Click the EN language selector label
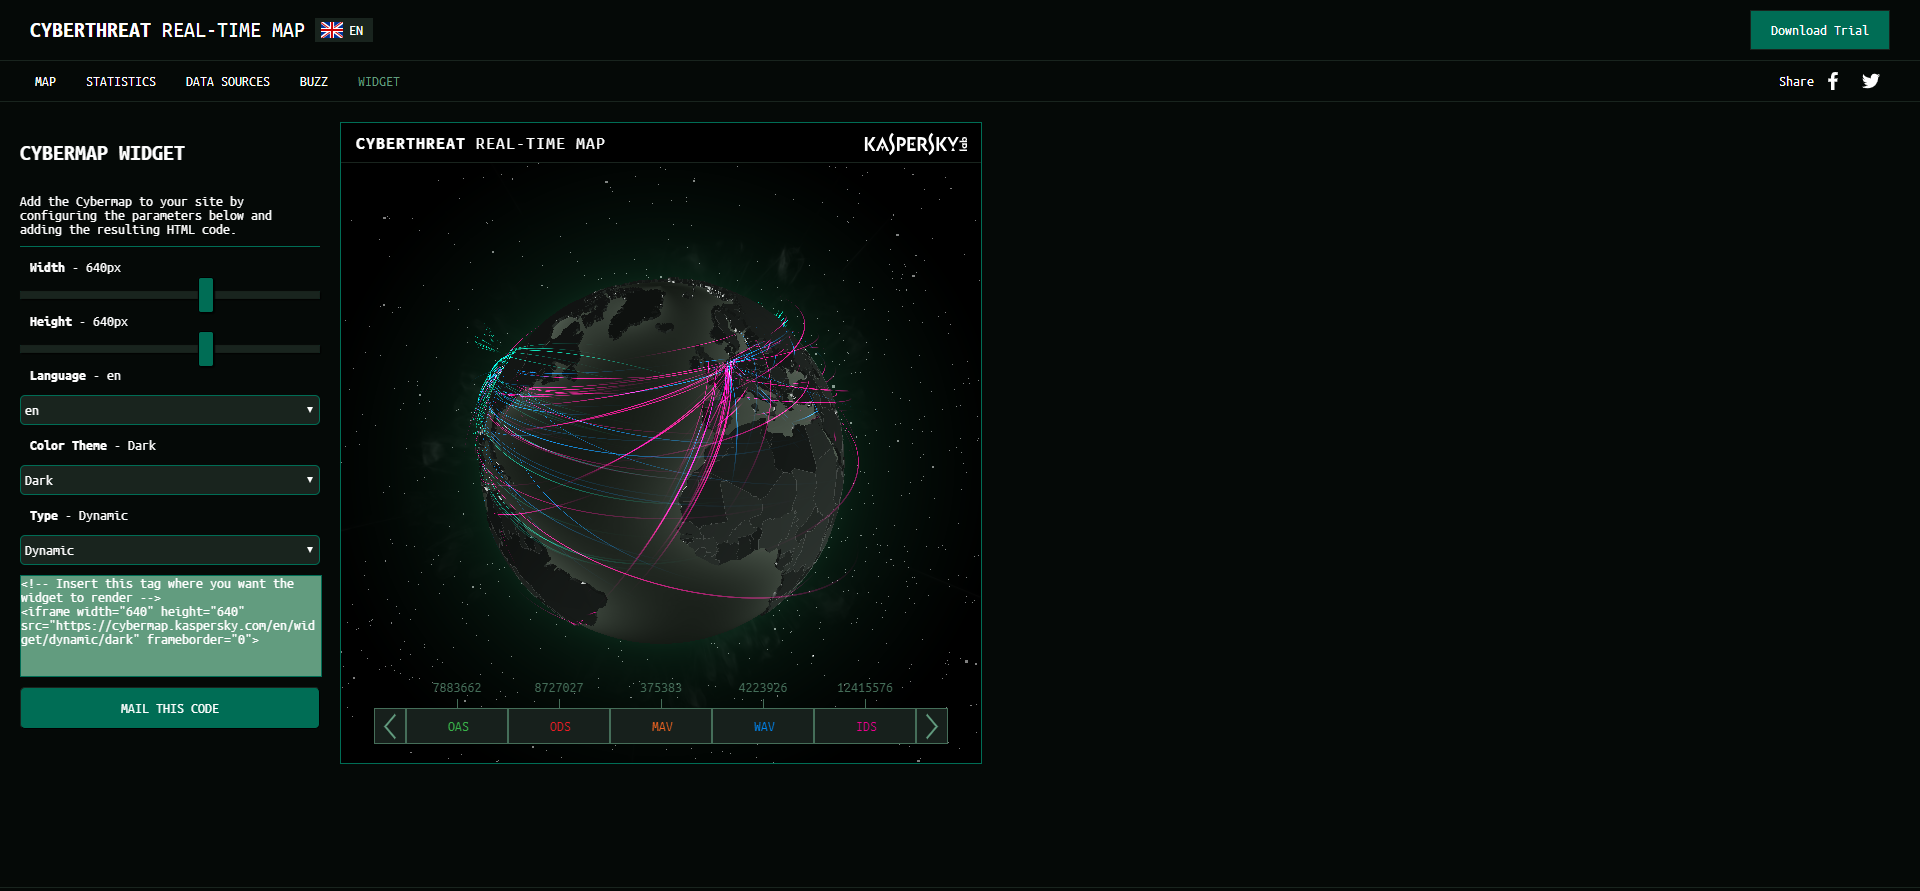Screen dimensions: 1920x891 tap(356, 31)
